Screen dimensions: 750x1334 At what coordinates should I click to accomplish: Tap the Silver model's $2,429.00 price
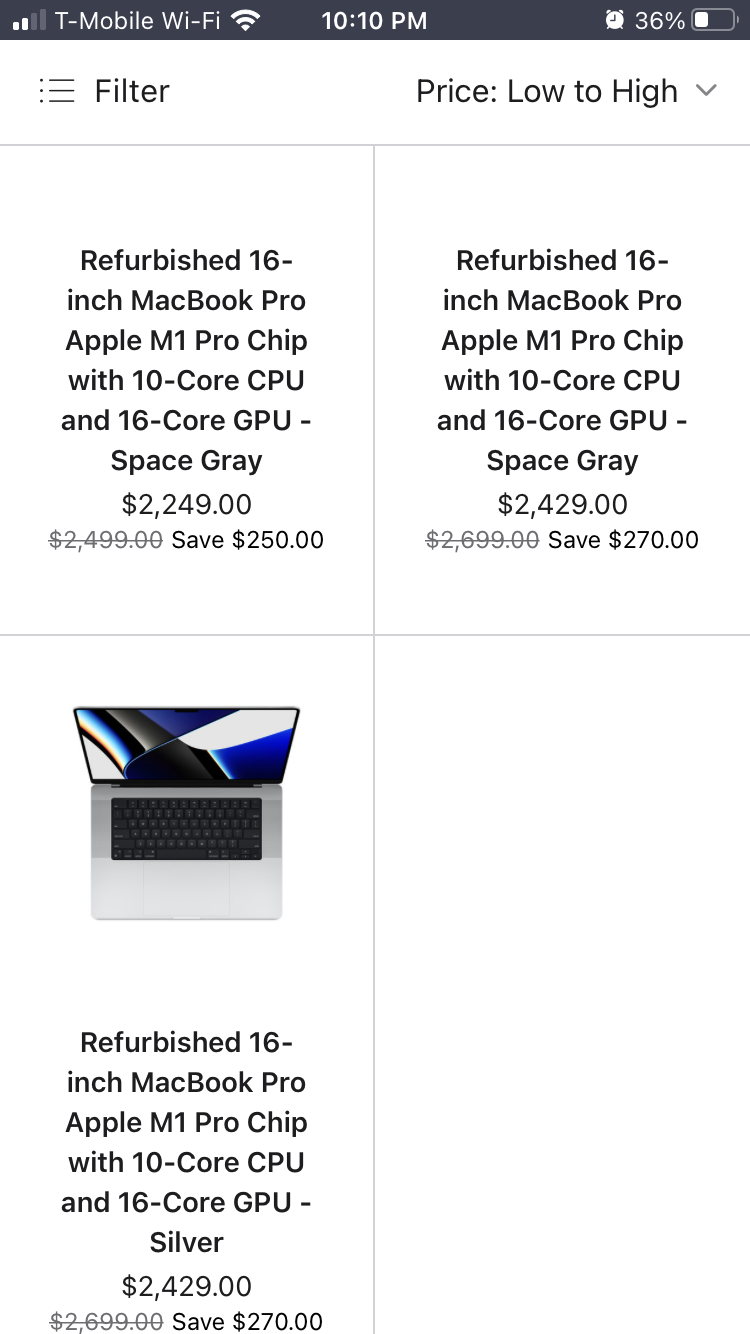(x=187, y=1286)
